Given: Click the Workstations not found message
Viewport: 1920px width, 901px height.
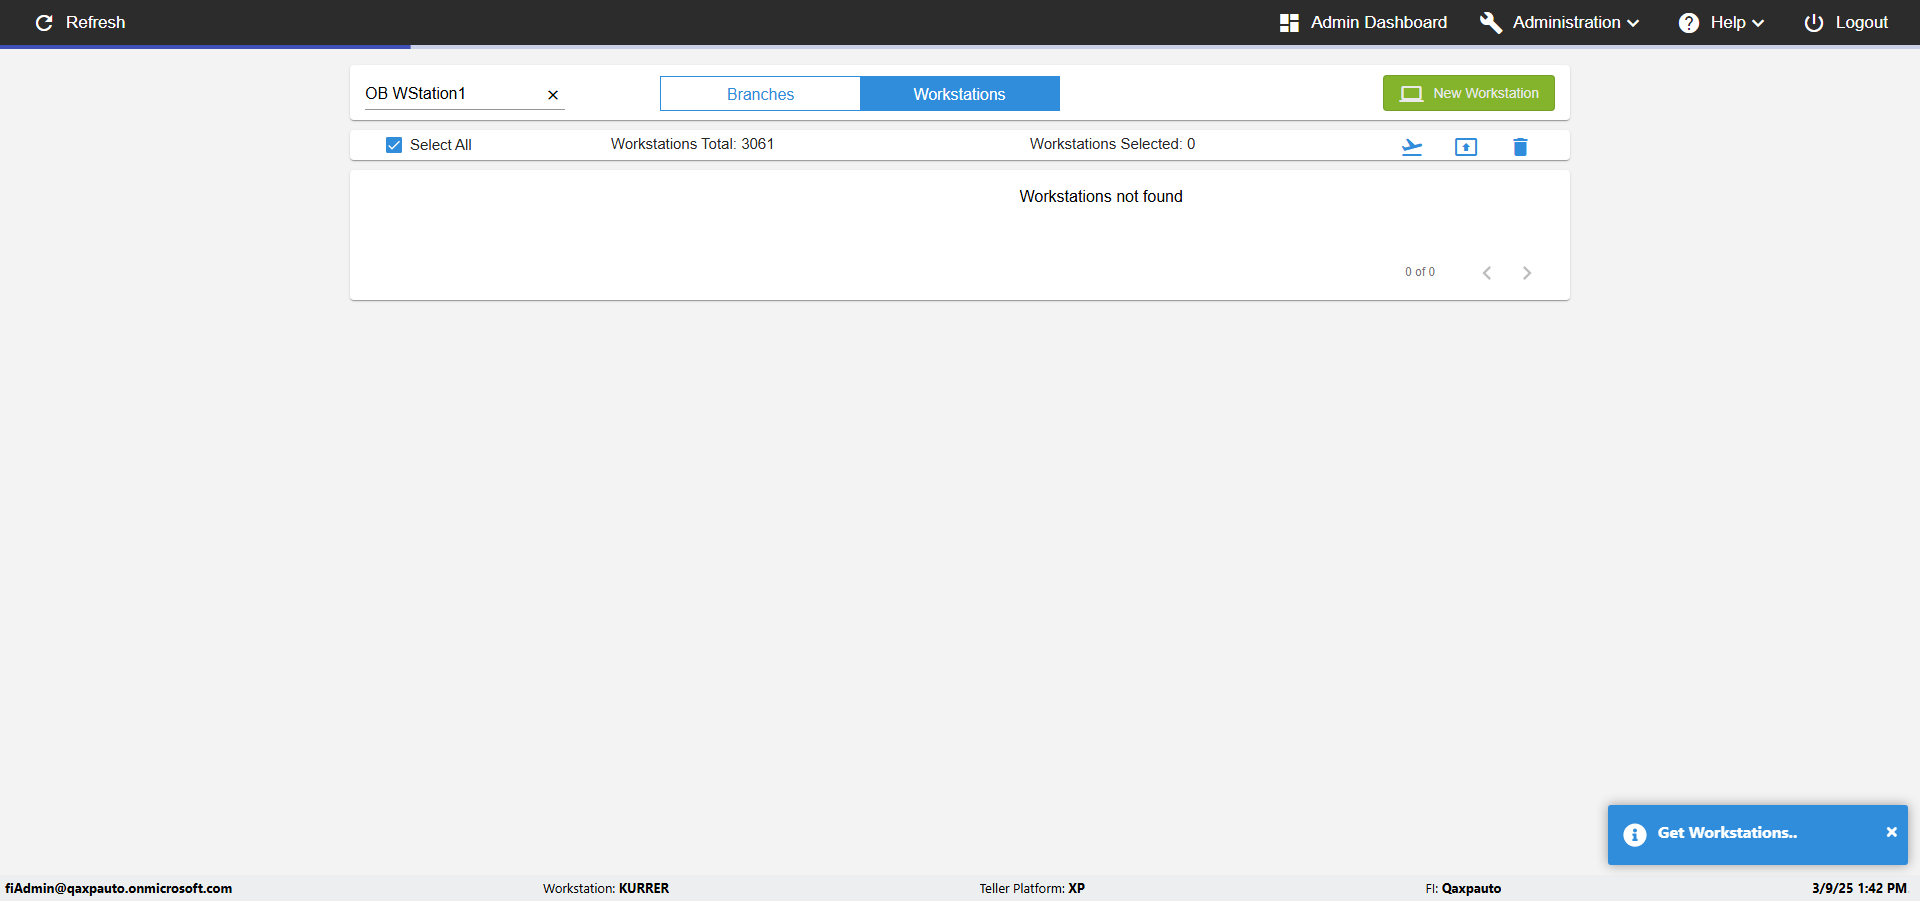Looking at the screenshot, I should (x=1101, y=197).
